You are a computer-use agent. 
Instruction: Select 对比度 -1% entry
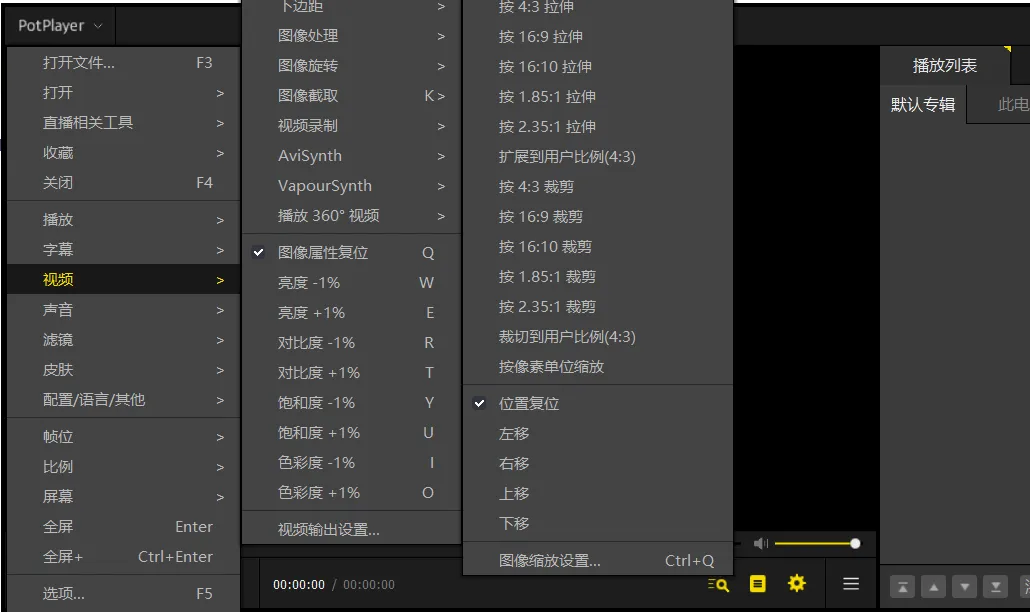coord(351,343)
